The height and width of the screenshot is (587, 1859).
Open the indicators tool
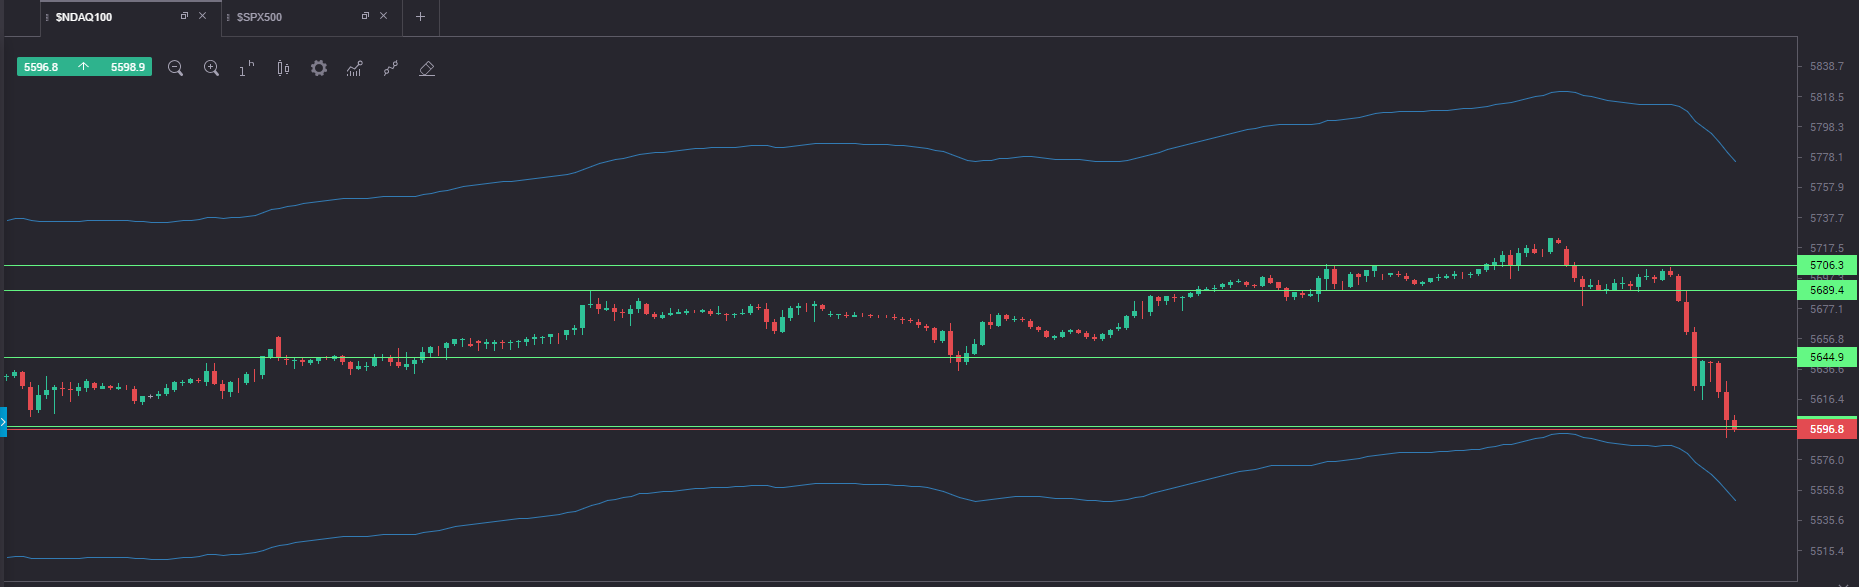355,68
